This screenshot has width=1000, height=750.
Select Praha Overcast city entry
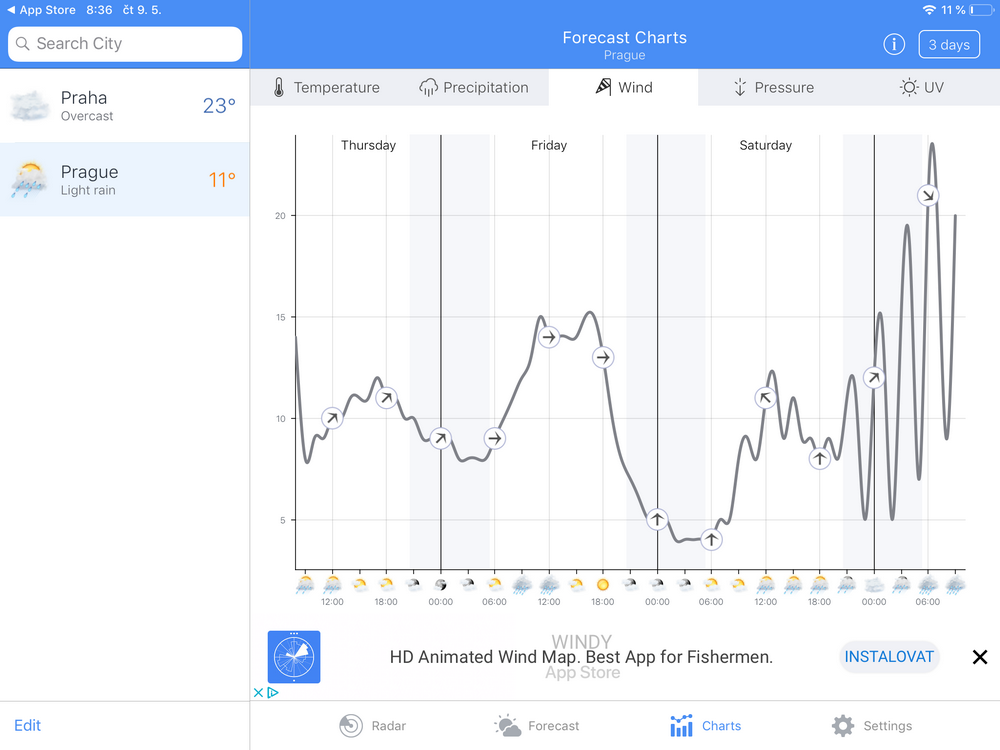click(x=124, y=106)
